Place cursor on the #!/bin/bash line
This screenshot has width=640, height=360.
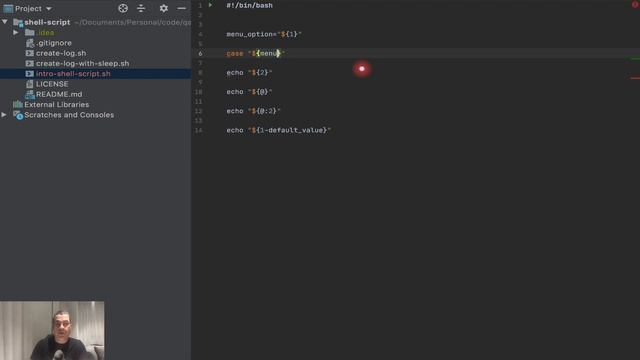click(249, 6)
